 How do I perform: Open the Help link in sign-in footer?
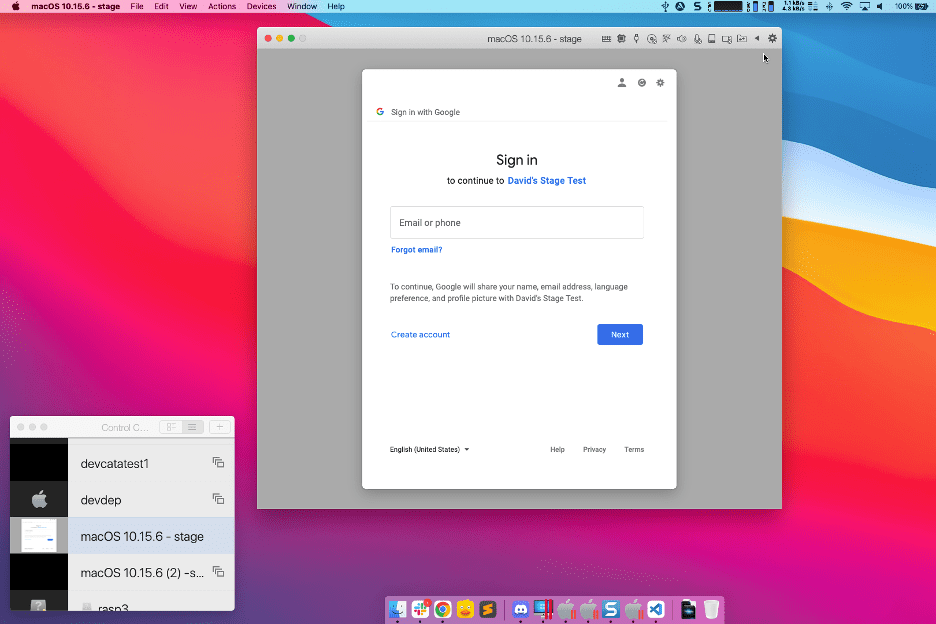pyautogui.click(x=558, y=450)
